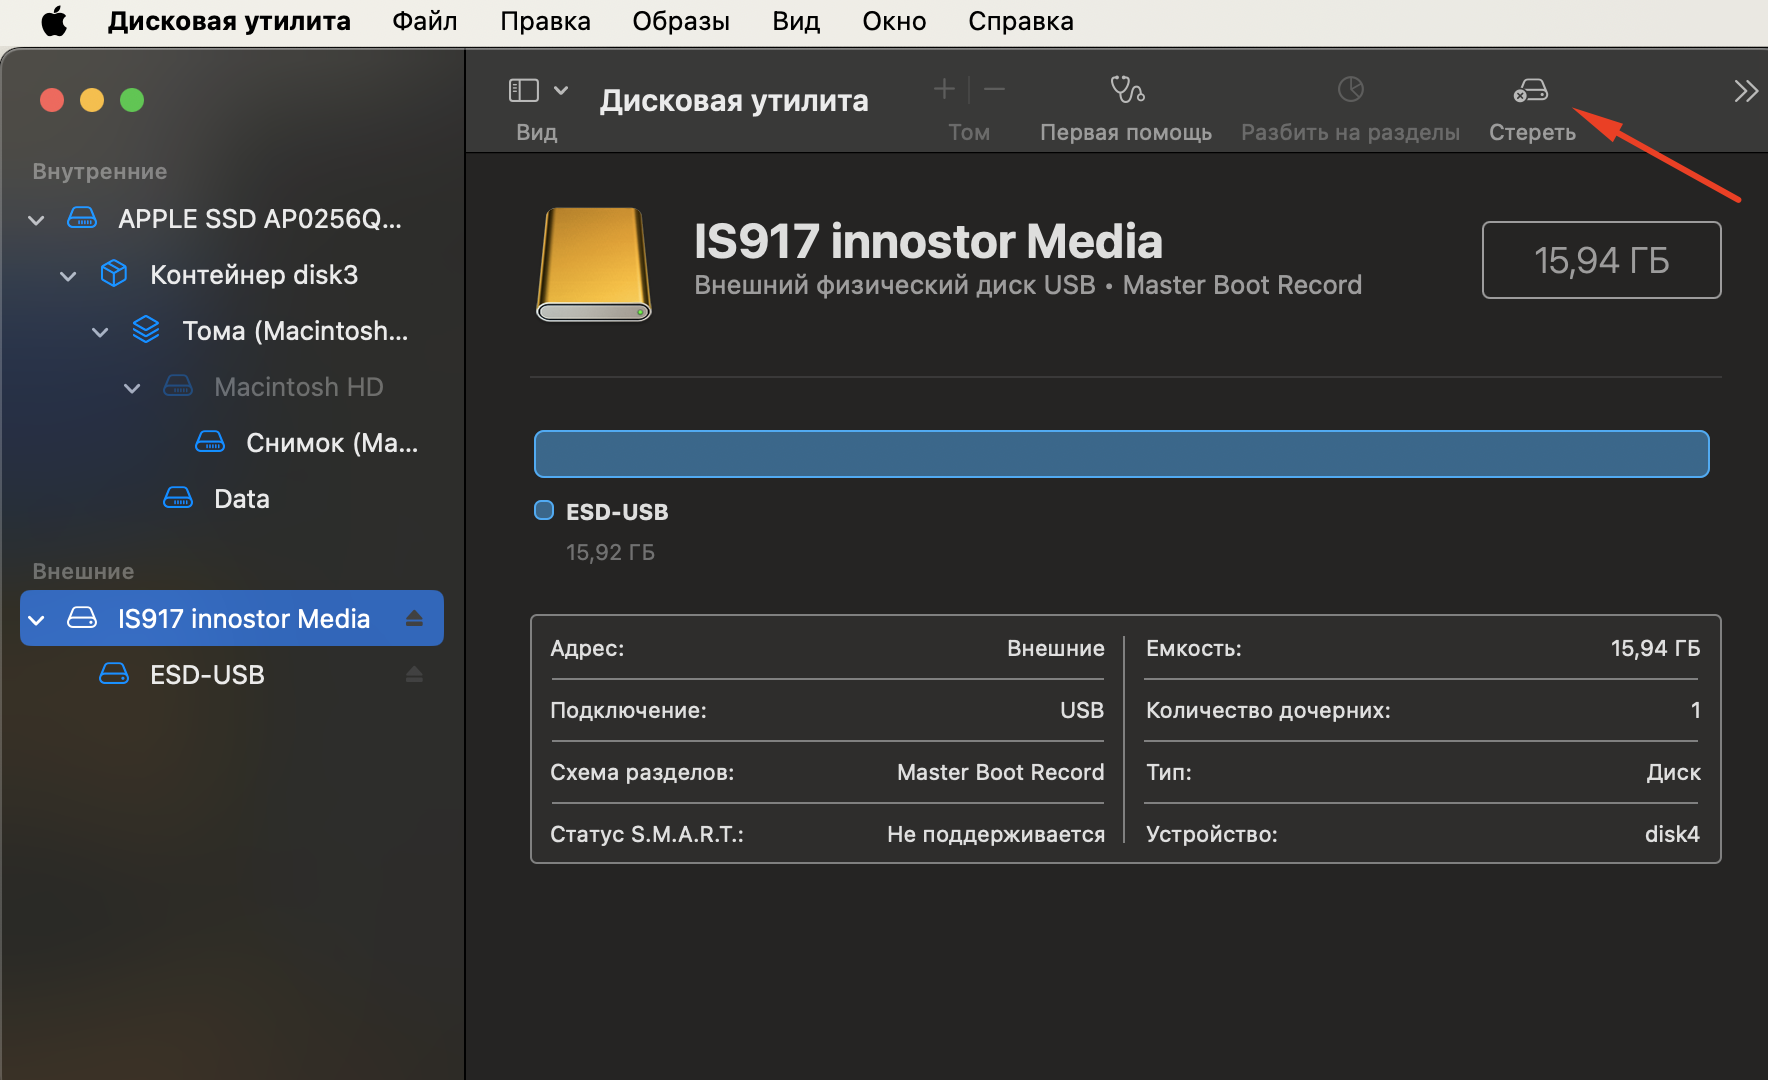Click the disk4 device value
This screenshot has width=1768, height=1080.
tap(1672, 834)
